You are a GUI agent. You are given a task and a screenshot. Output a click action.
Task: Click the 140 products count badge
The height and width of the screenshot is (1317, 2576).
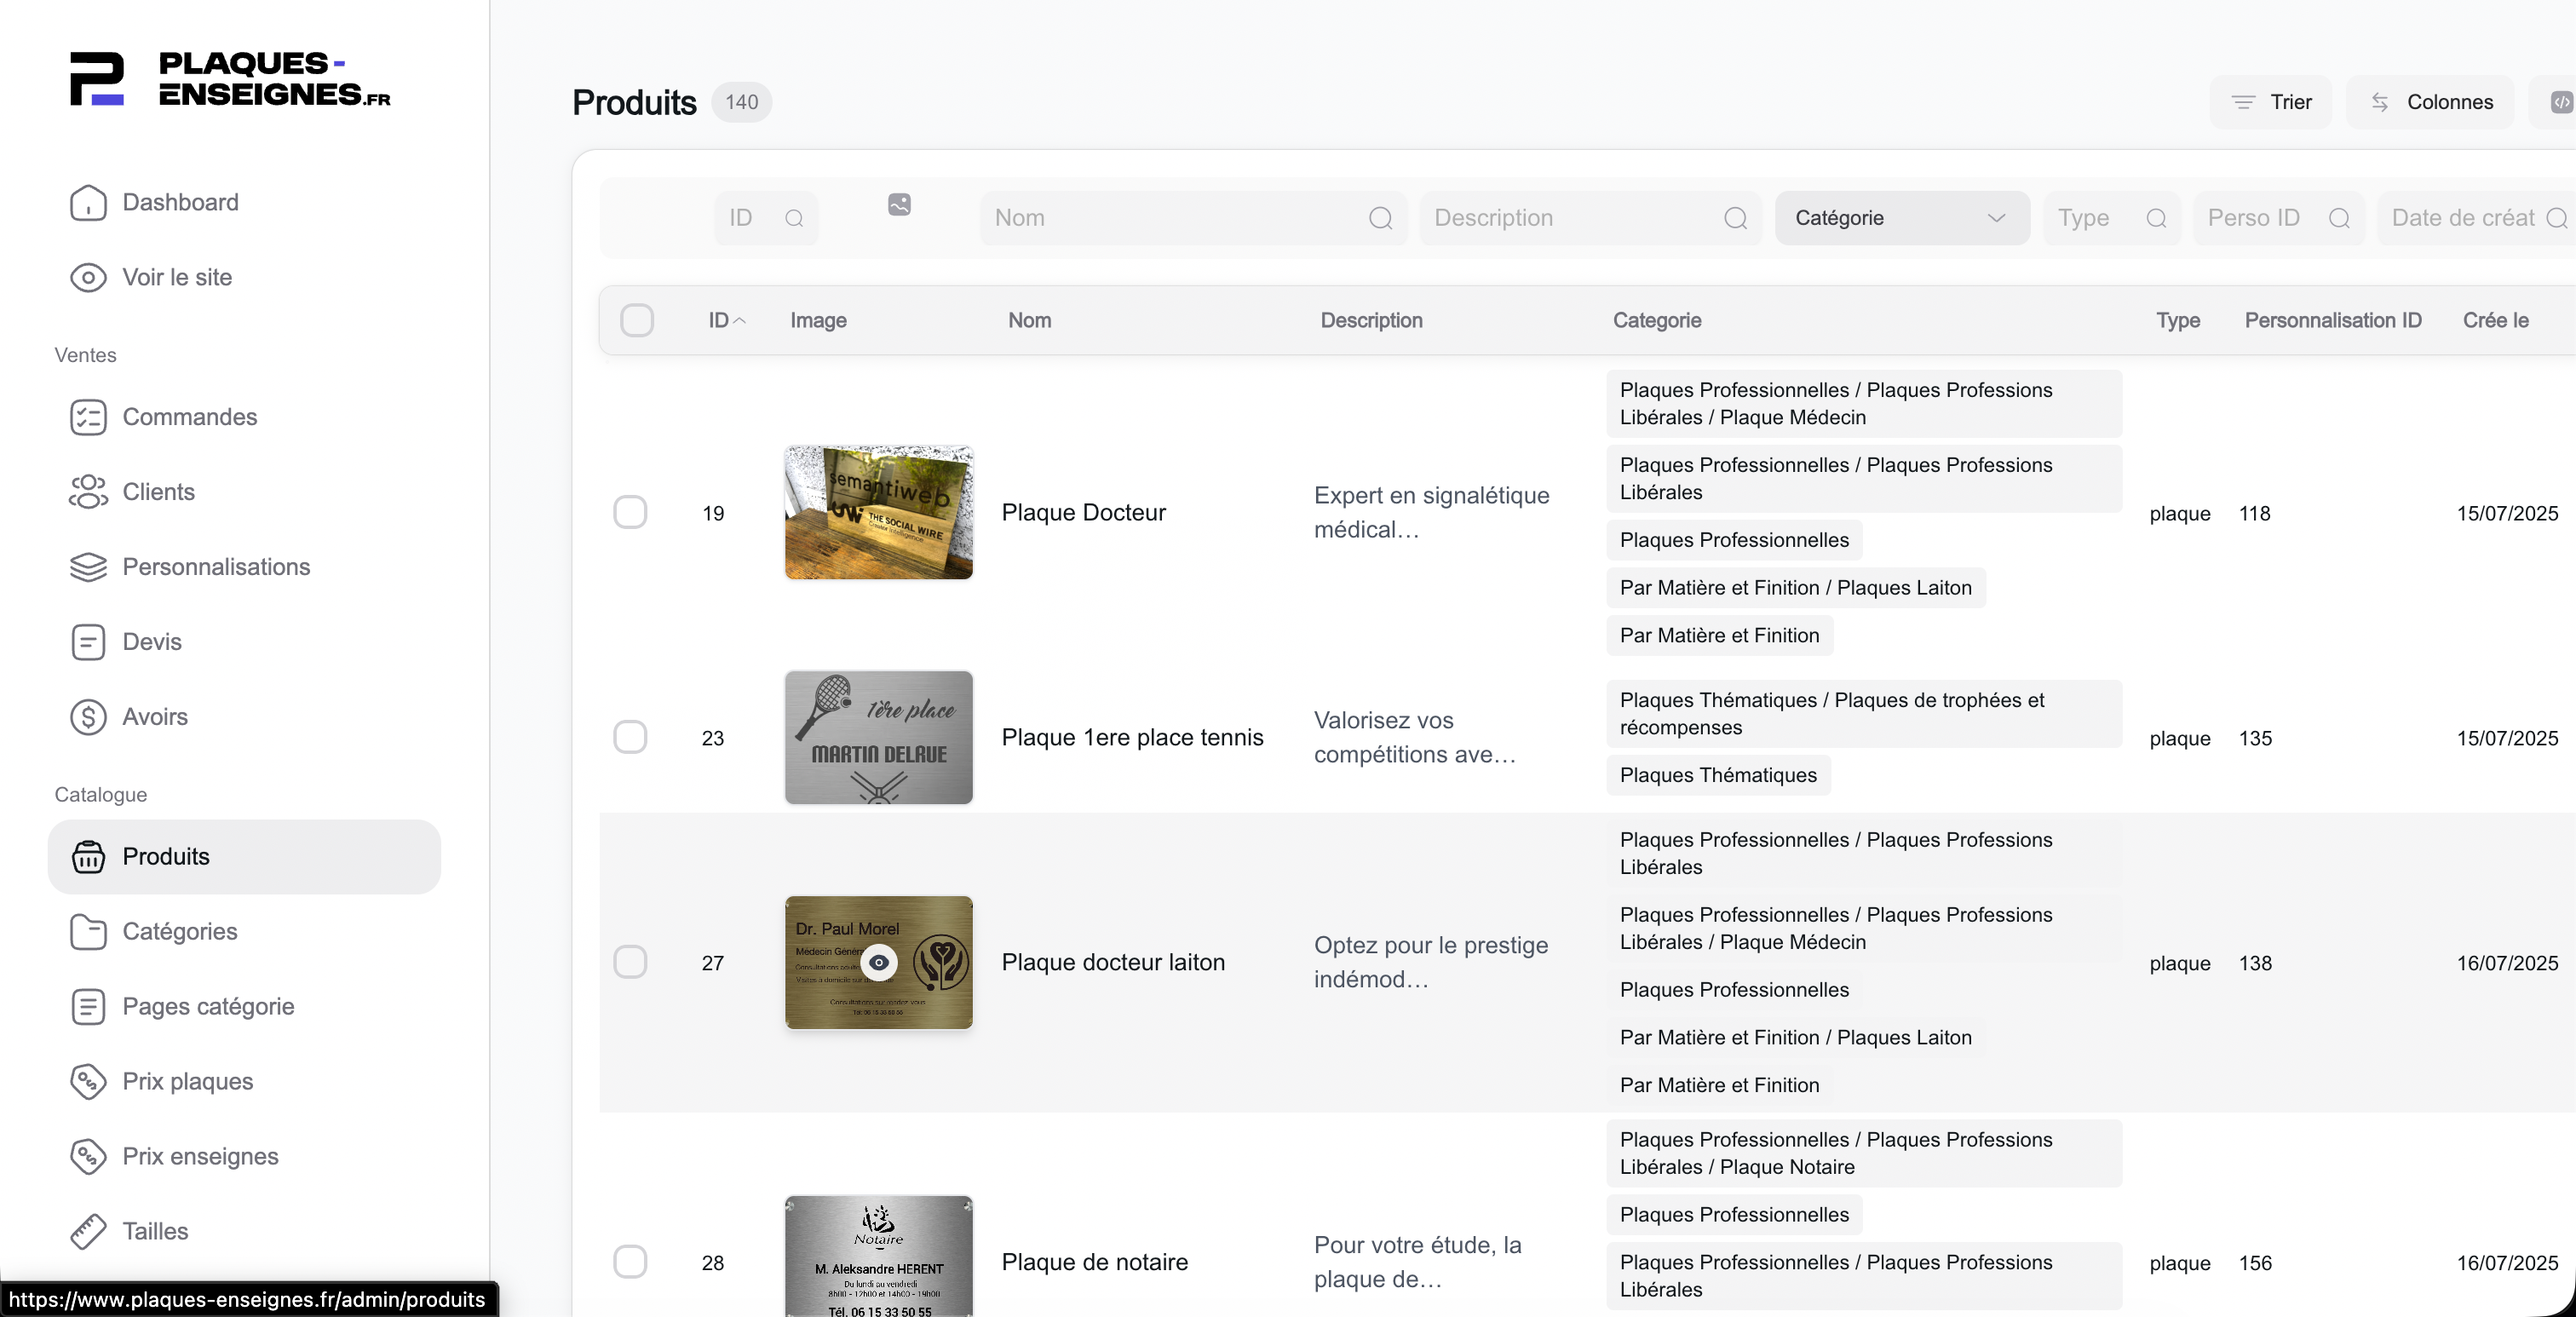click(741, 102)
